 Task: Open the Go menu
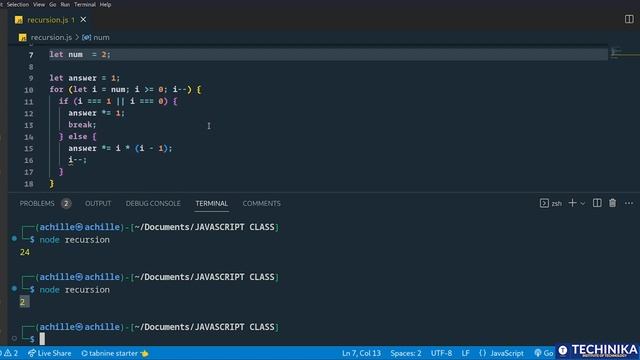(53, 4)
